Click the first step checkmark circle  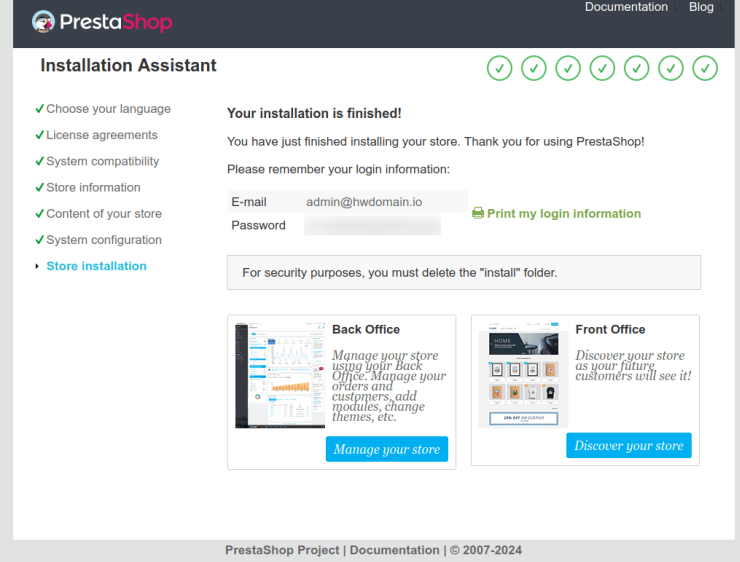[499, 68]
